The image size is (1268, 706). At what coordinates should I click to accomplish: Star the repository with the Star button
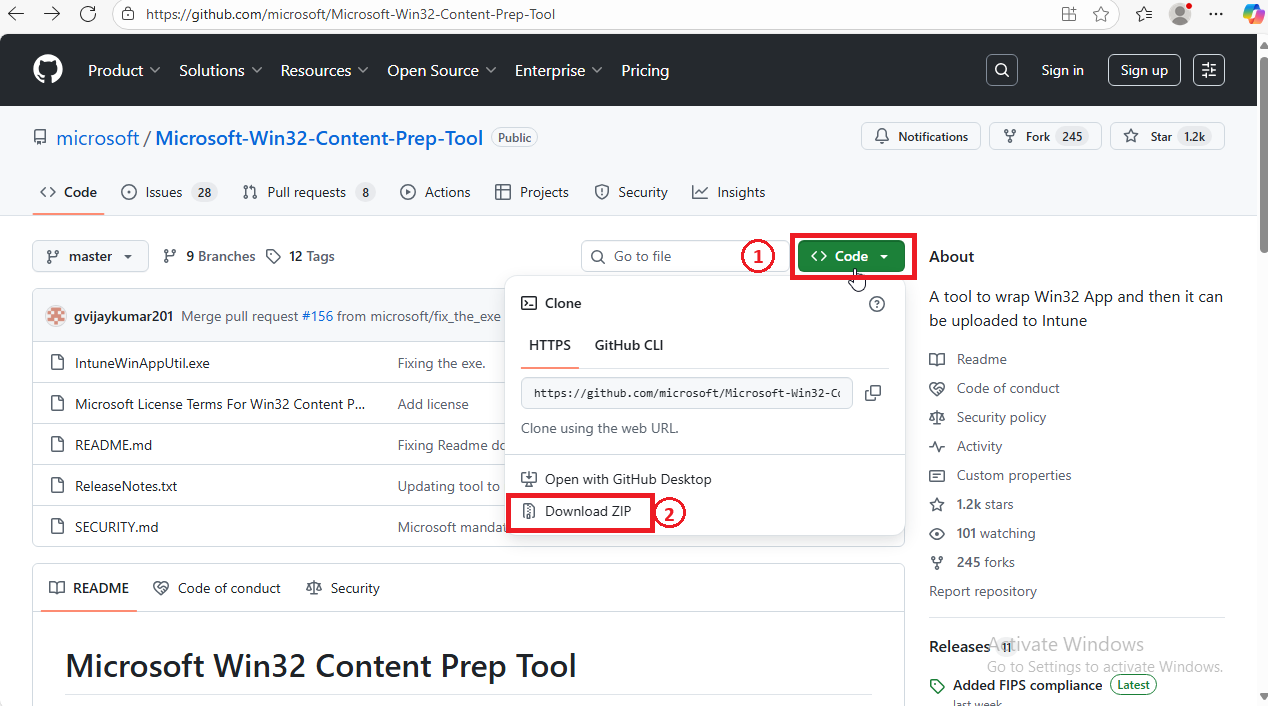1167,137
